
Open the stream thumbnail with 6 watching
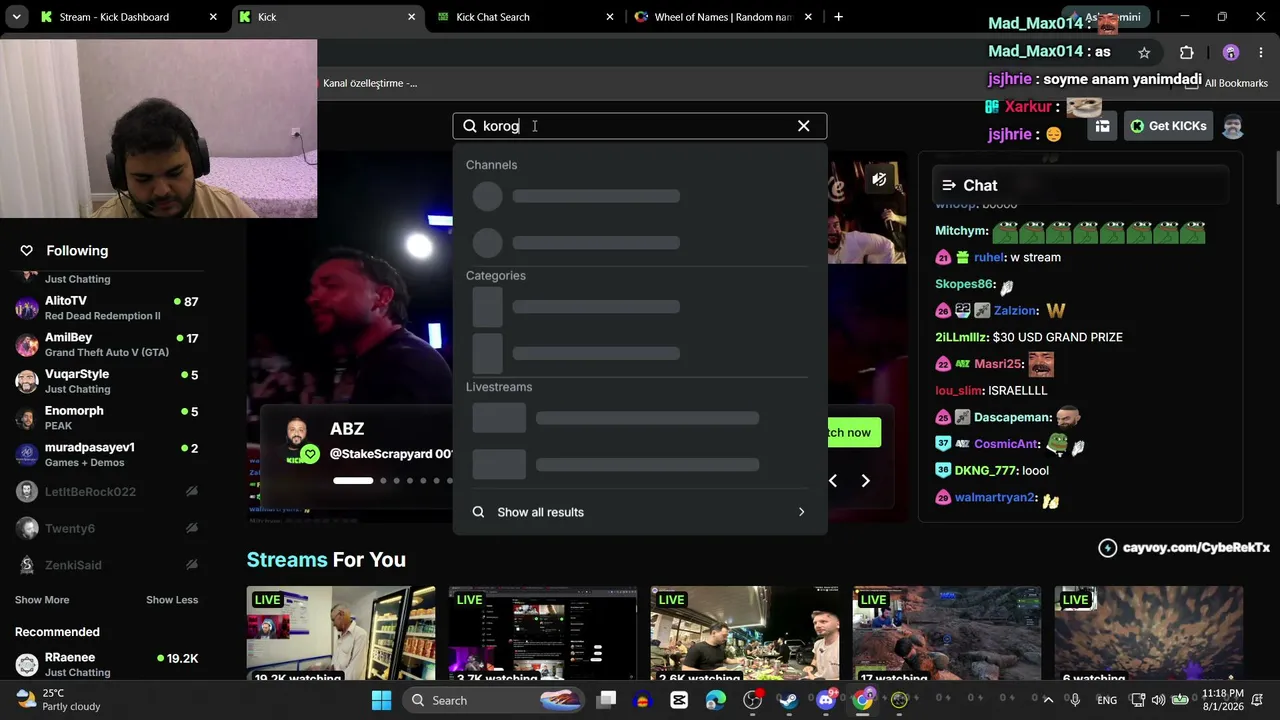coord(1149,633)
